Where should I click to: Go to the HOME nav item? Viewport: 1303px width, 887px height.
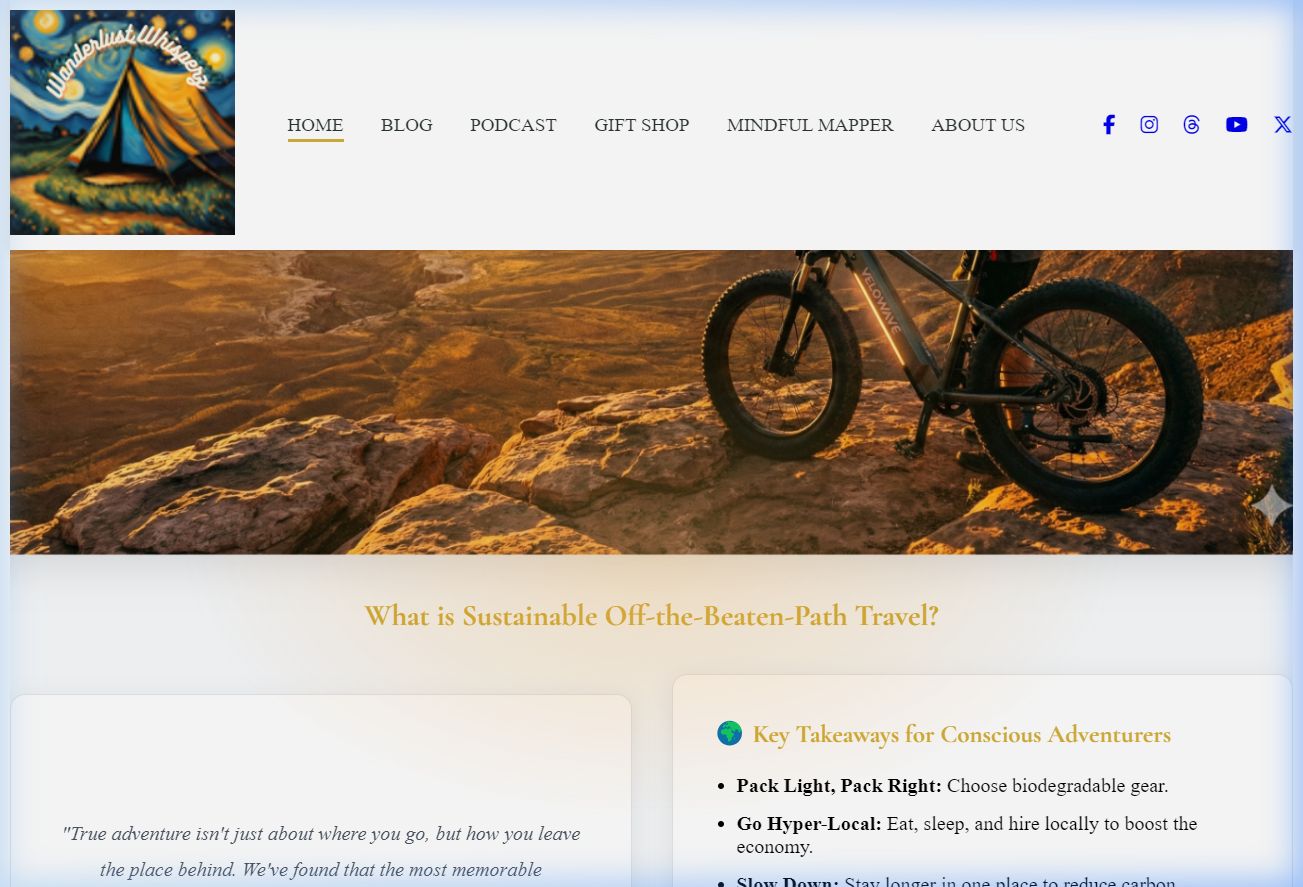[x=315, y=125]
